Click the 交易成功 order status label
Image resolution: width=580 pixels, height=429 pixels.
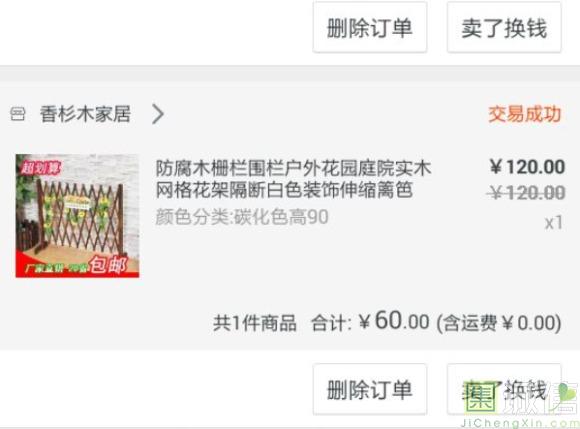click(x=525, y=114)
